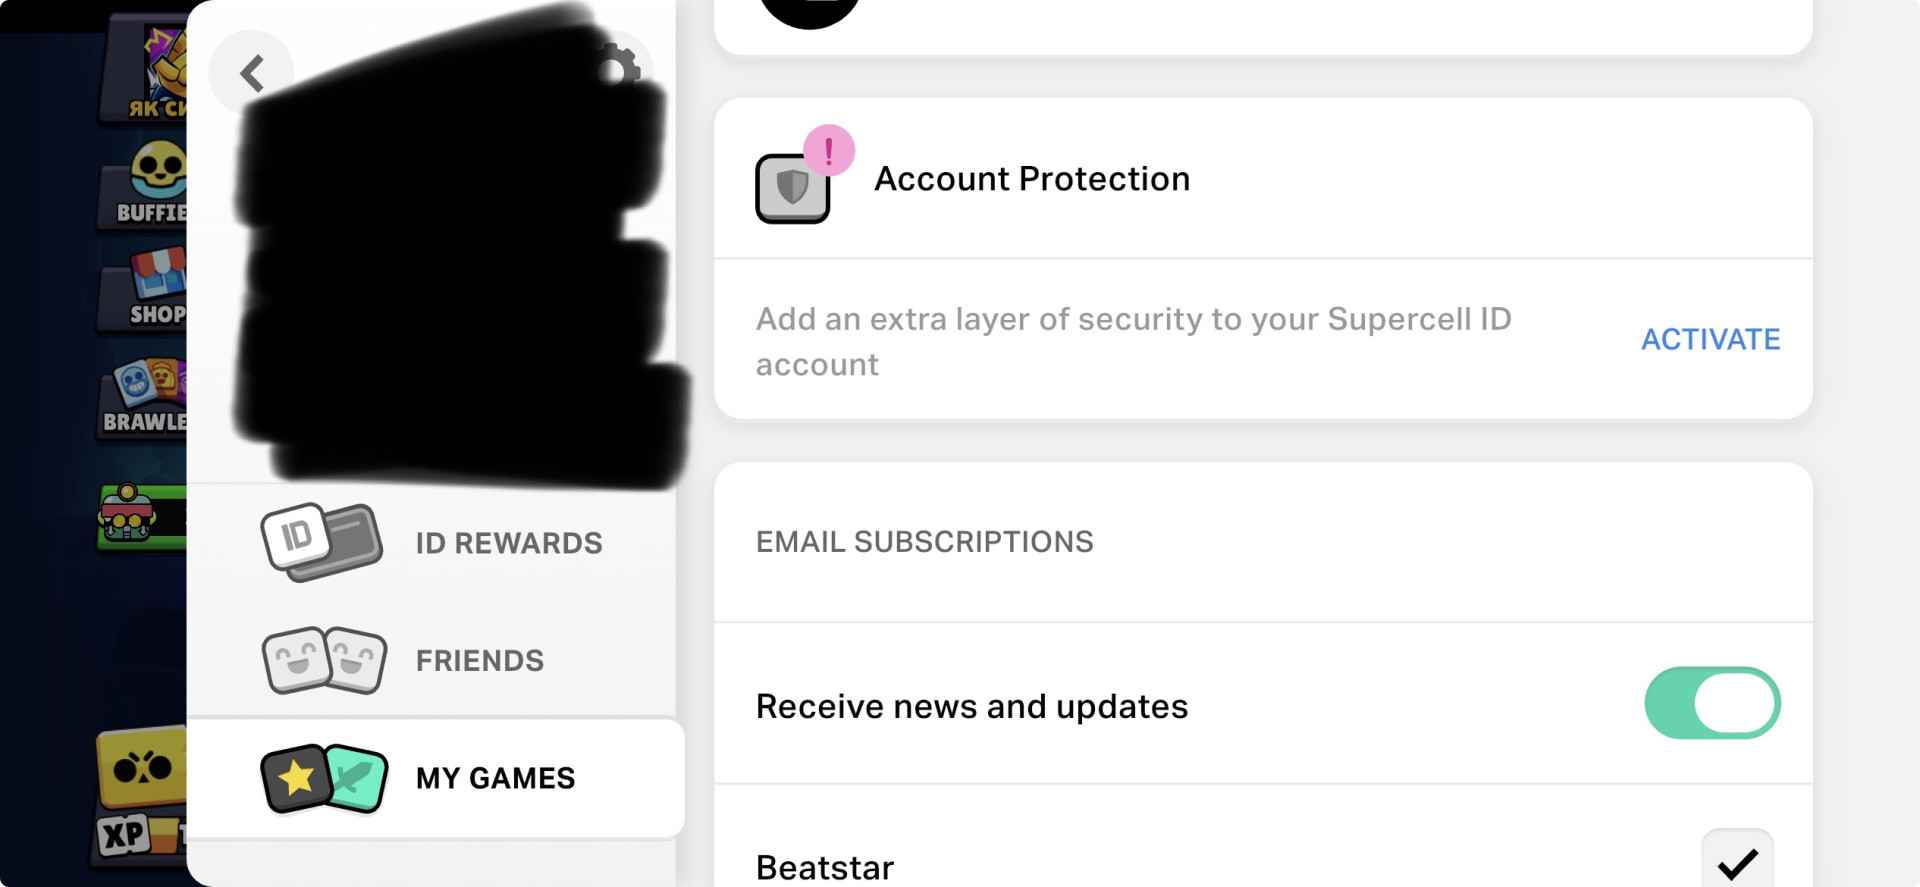This screenshot has width=1920, height=887.
Task: Uncheck the Beatstar subscription checkbox
Action: (1737, 861)
